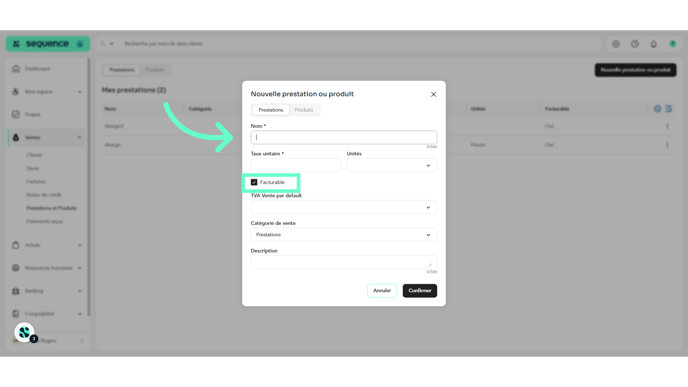Click the round badge next to Sequence logo

[80, 44]
